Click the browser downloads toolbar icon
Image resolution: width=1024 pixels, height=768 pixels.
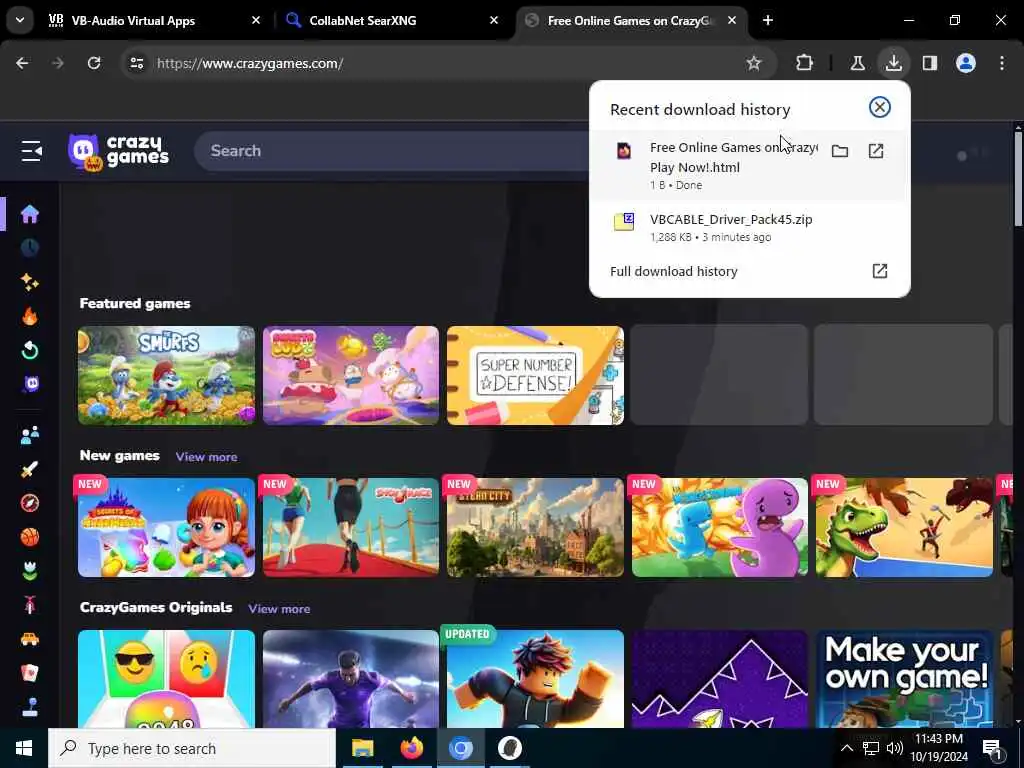click(893, 63)
